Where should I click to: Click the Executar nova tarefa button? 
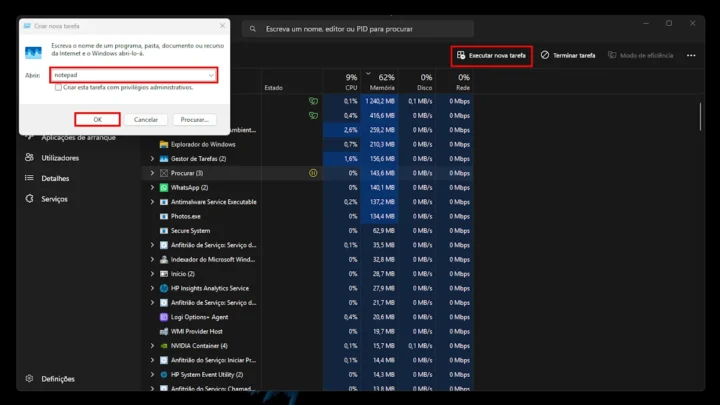pos(491,55)
